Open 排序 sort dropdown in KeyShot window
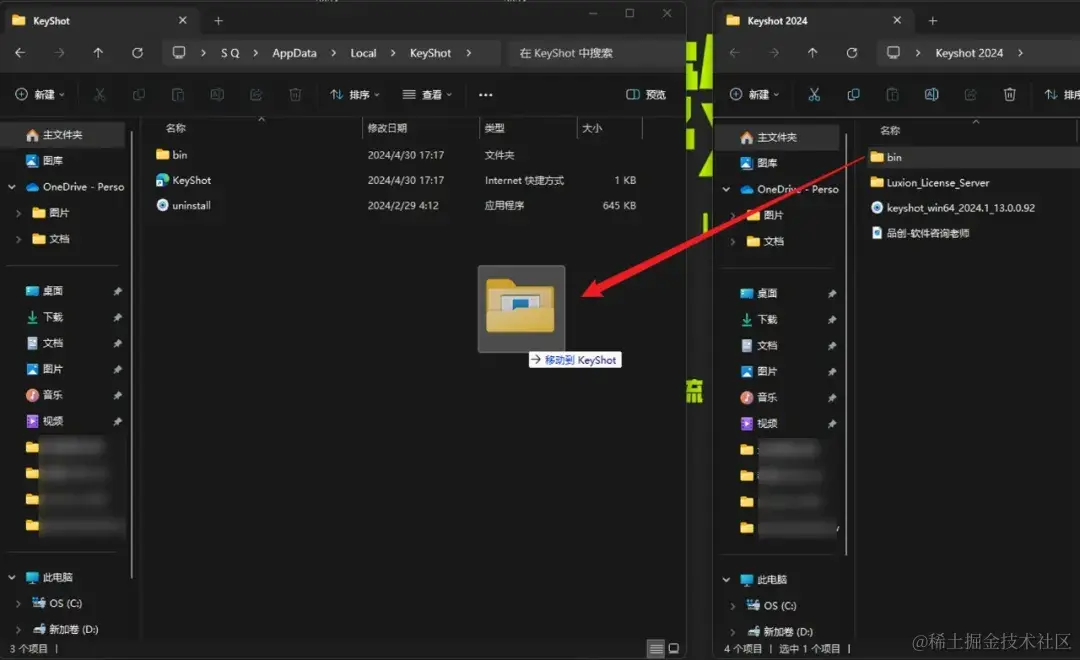Image resolution: width=1080 pixels, height=660 pixels. point(355,94)
